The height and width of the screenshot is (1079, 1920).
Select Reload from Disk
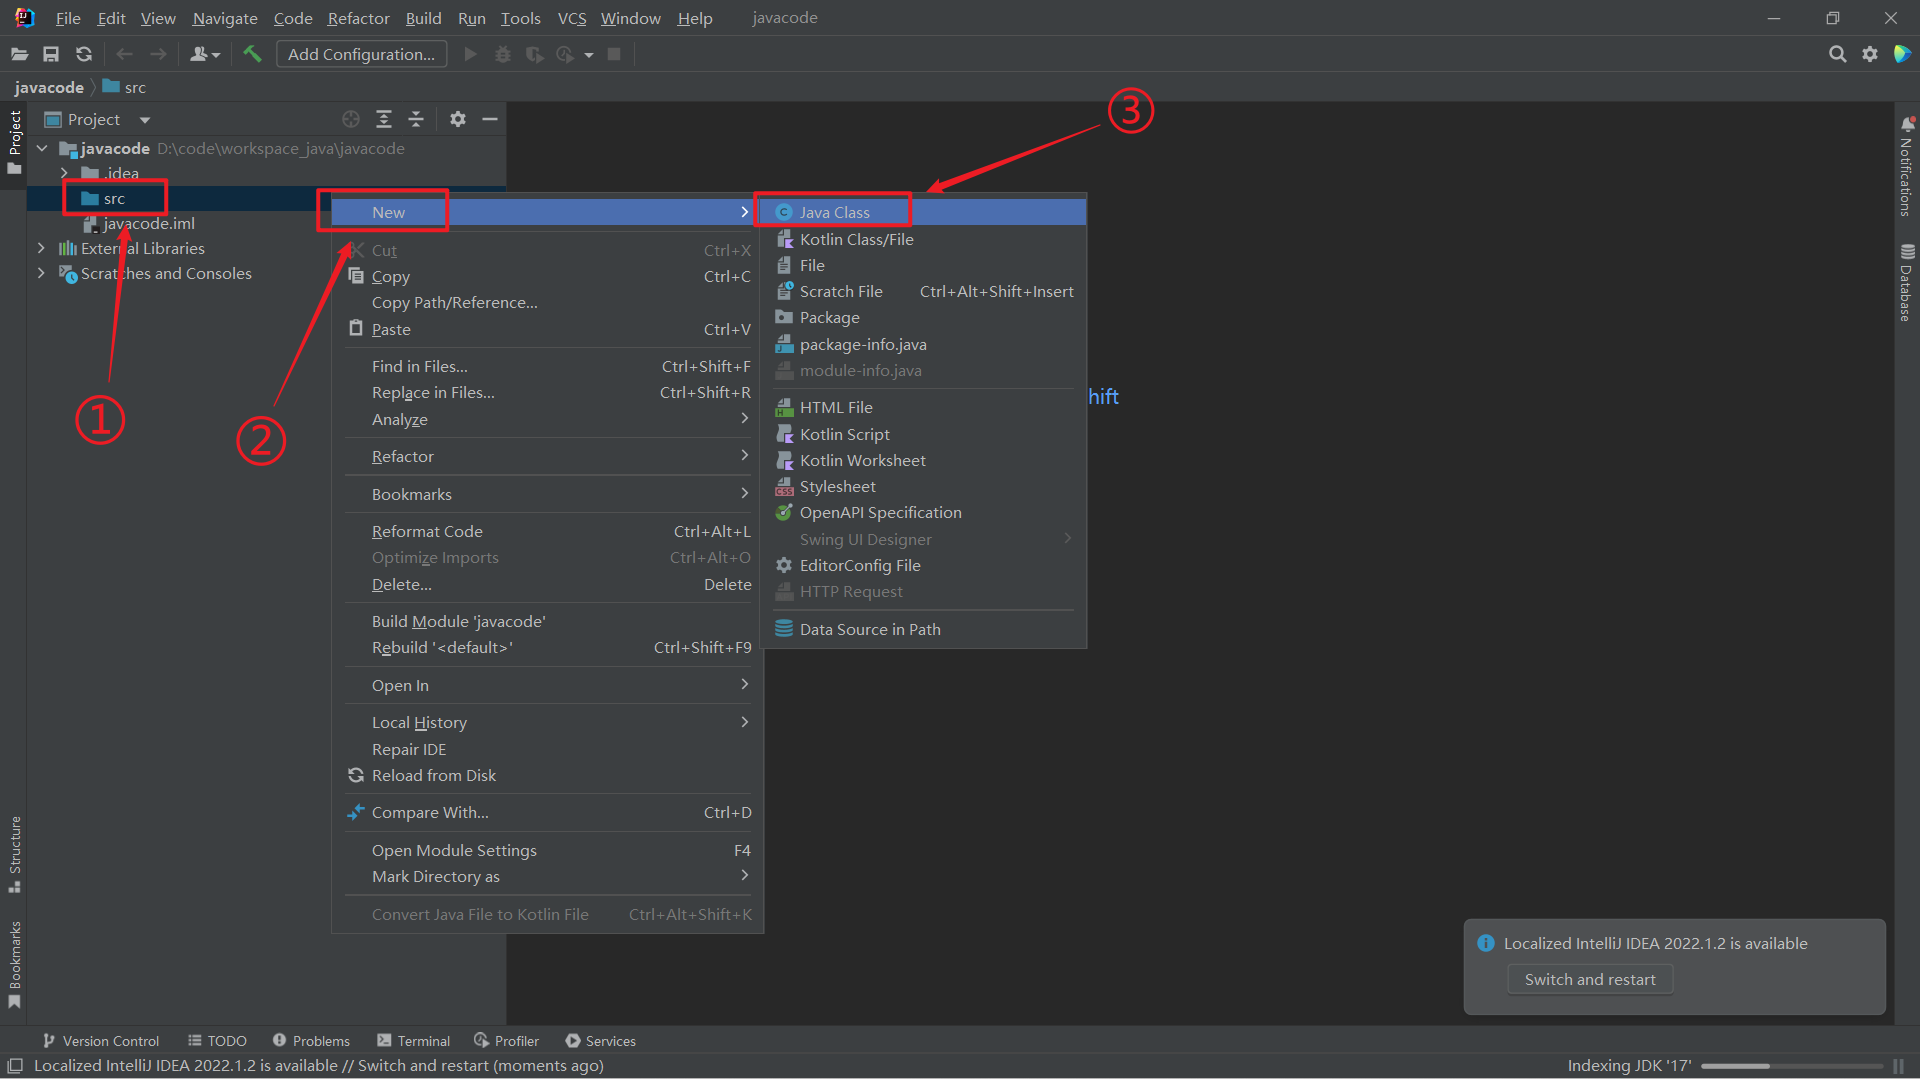click(547, 775)
